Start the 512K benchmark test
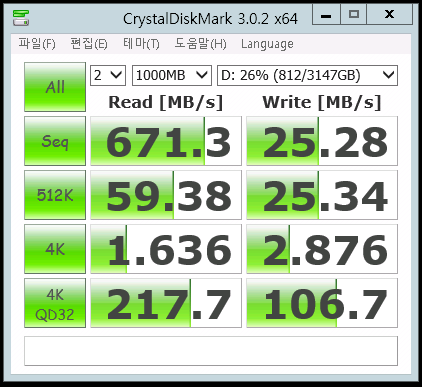 tap(55, 195)
